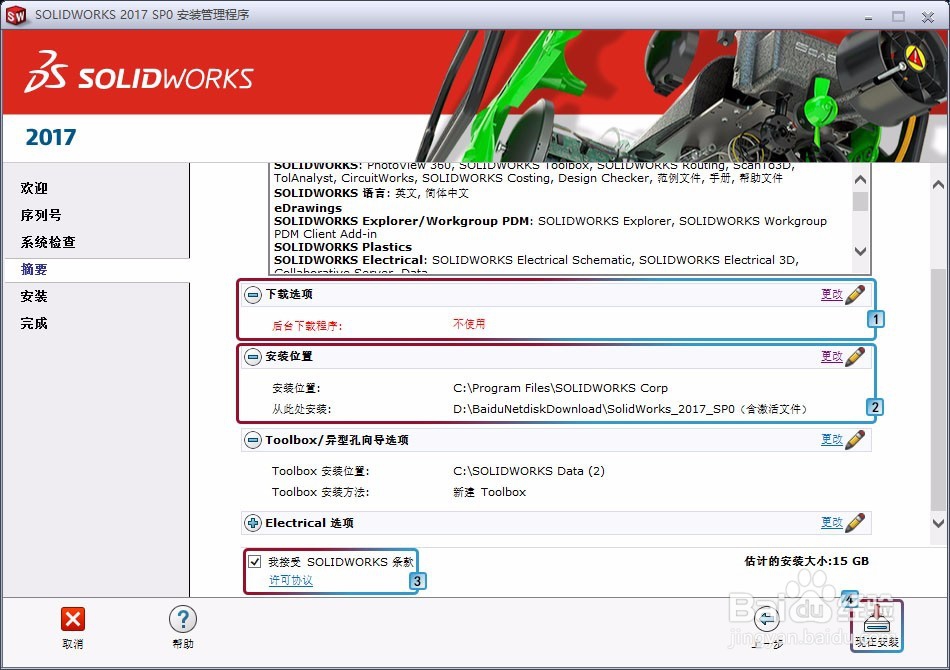Go back with the previous step arrow
950x670 pixels.
point(766,620)
